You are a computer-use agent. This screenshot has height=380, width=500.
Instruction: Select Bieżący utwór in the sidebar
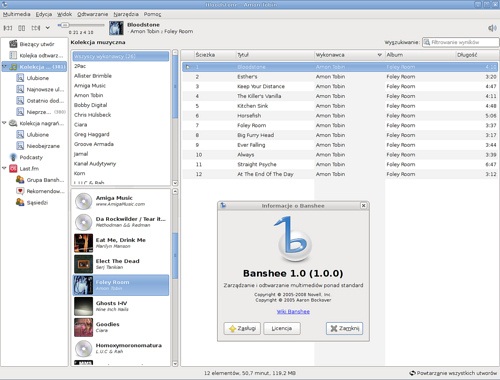34,44
